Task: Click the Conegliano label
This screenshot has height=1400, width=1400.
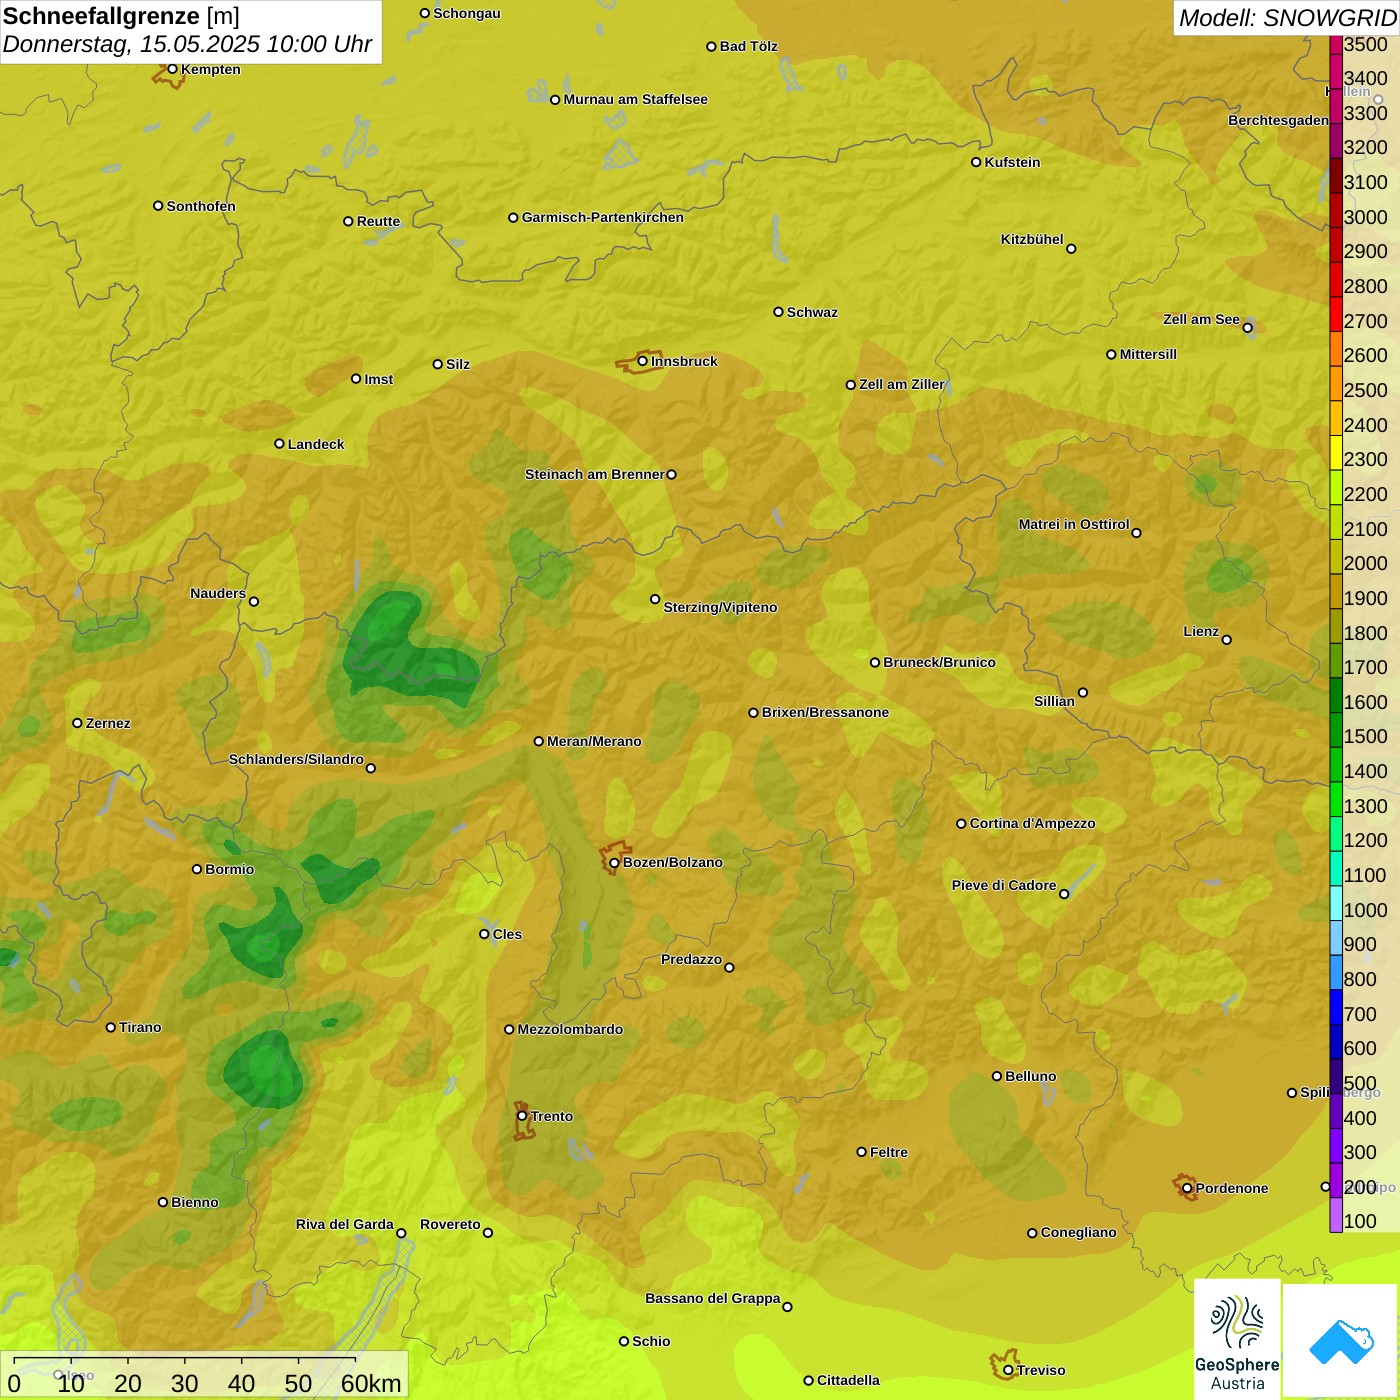Action: (x=1078, y=1232)
